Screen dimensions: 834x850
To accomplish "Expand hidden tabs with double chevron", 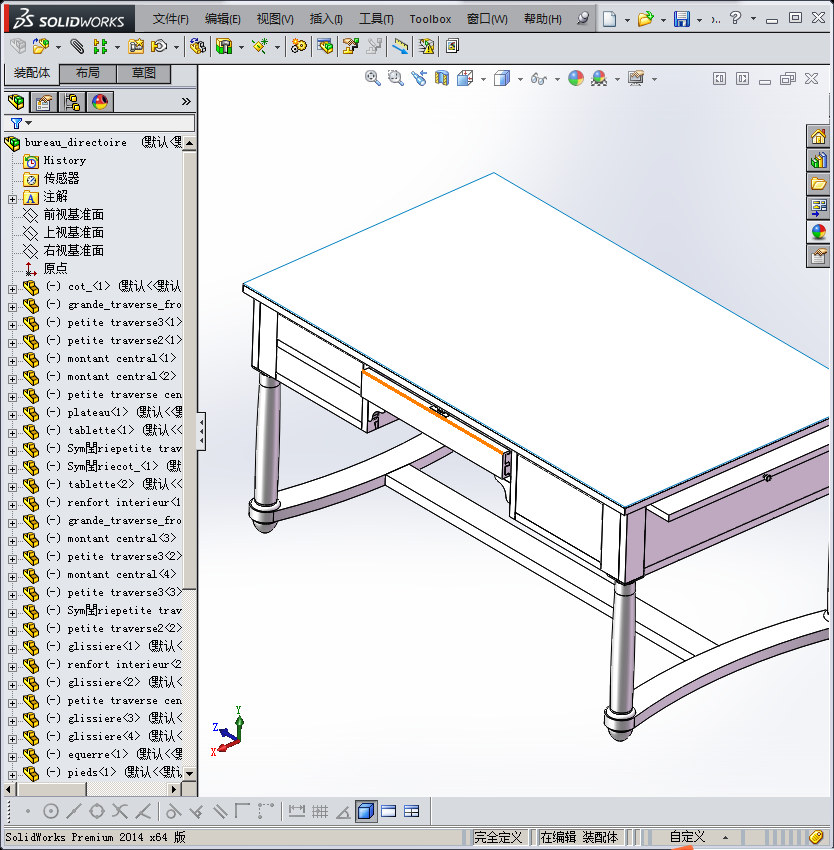I will pos(186,101).
